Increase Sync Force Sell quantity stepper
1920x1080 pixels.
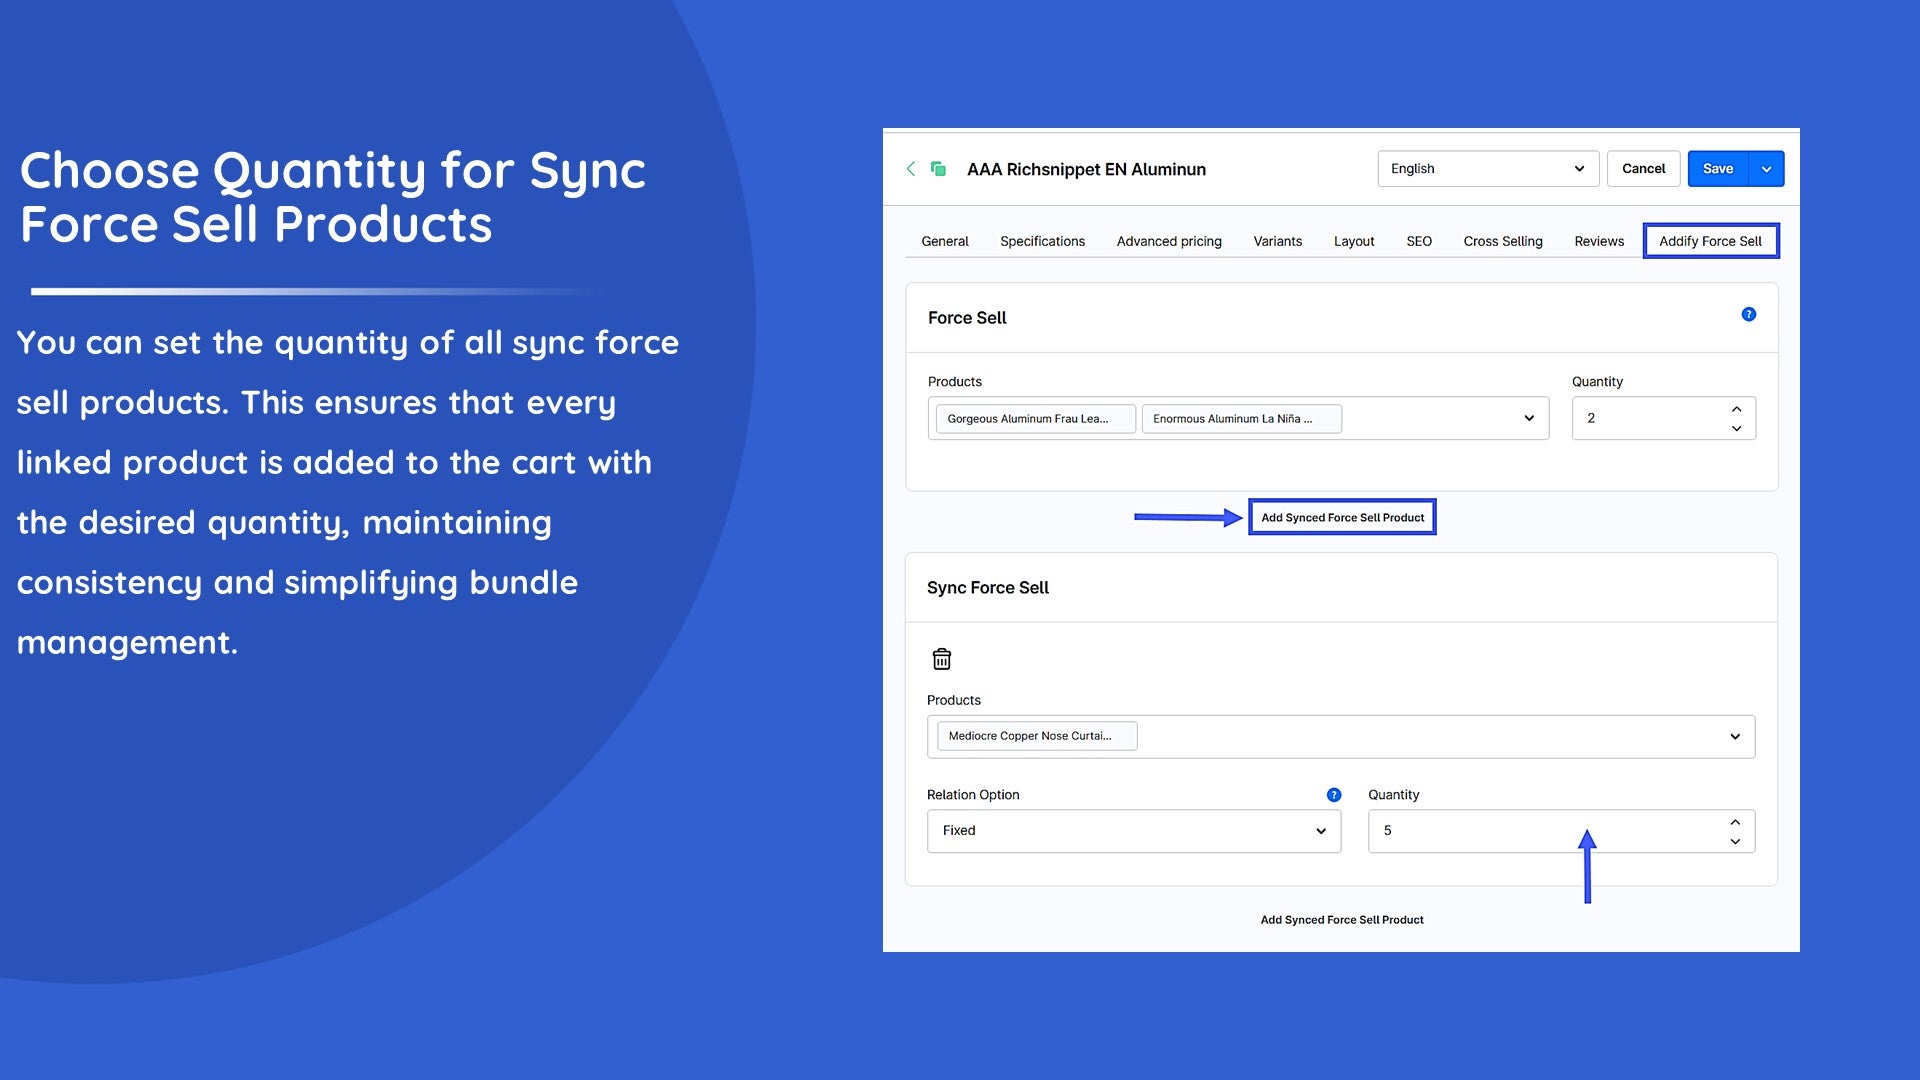(x=1735, y=822)
